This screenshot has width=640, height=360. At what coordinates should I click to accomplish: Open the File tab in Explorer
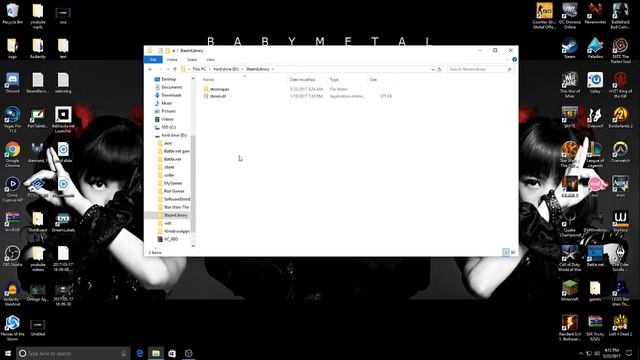coord(153,60)
